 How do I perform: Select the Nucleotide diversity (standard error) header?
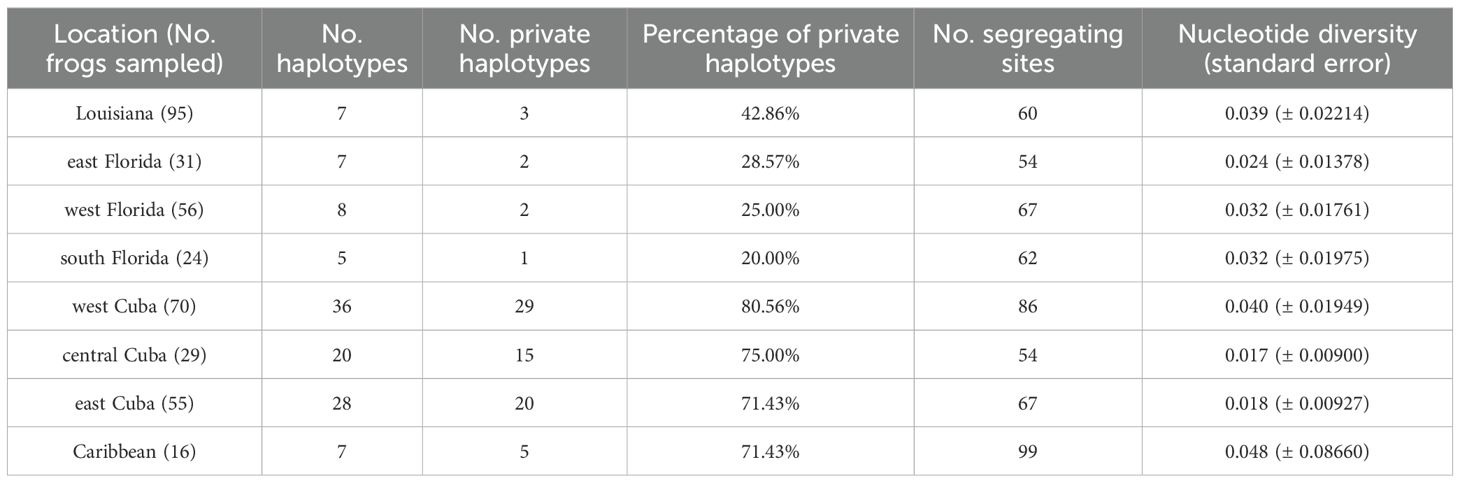pyautogui.click(x=1297, y=48)
